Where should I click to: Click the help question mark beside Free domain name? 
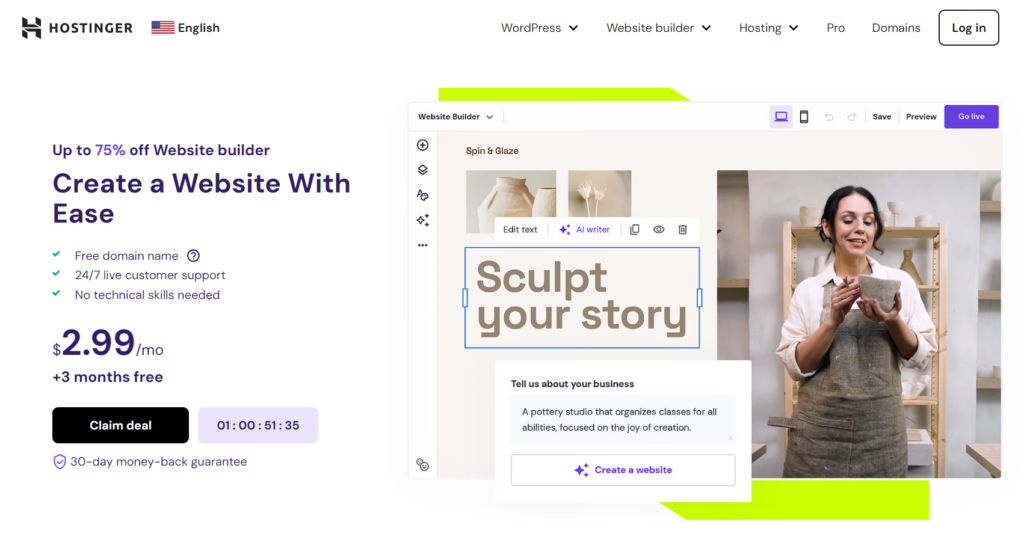[x=193, y=255]
